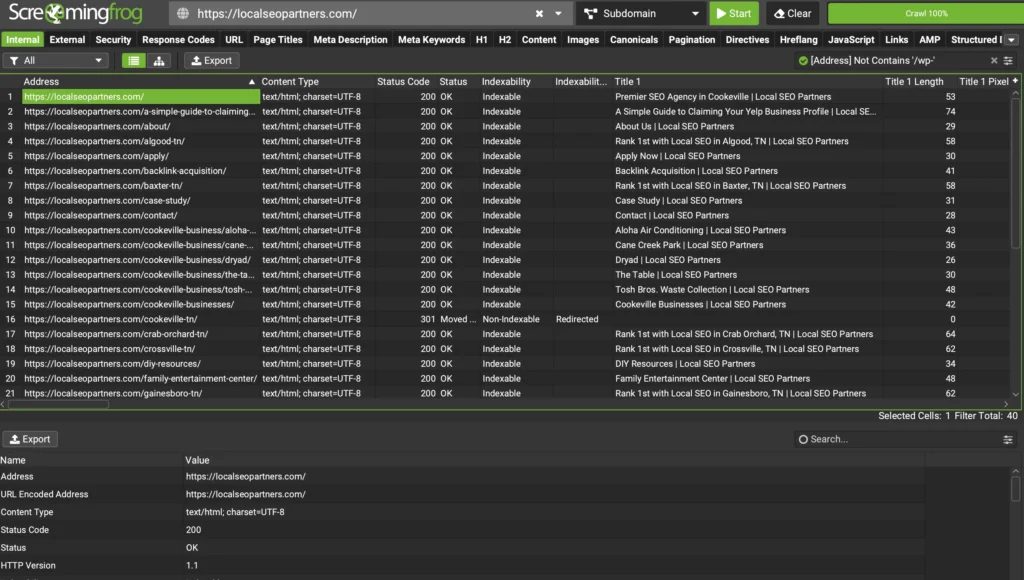The height and width of the screenshot is (580, 1024).
Task: Open lower panel search settings icon
Action: click(x=1008, y=440)
